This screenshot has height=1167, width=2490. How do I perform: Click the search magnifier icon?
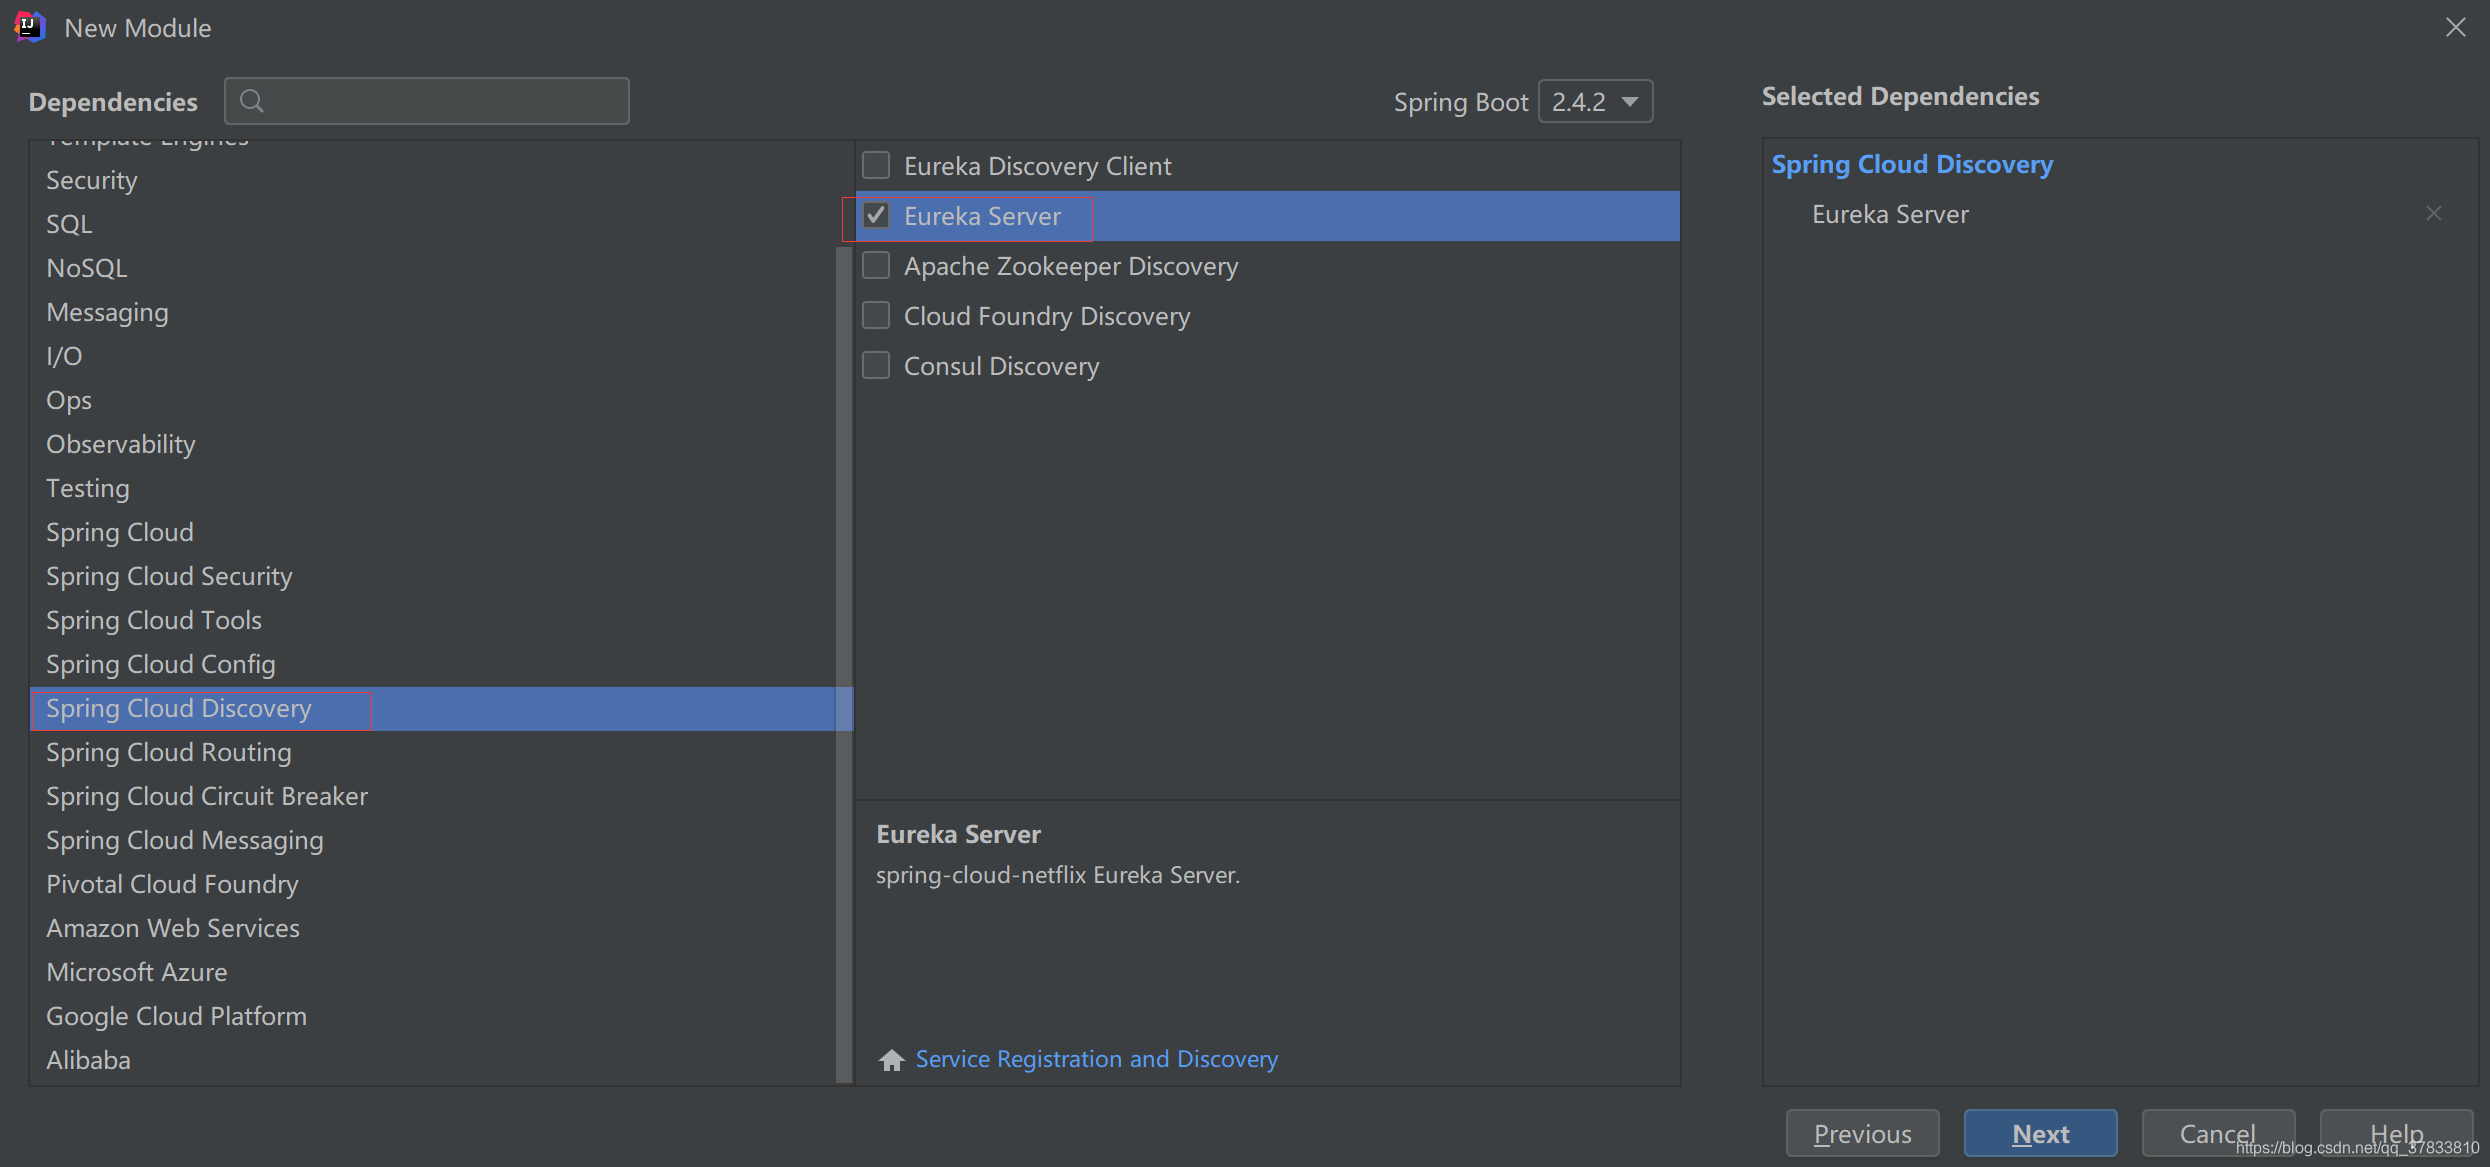[252, 101]
